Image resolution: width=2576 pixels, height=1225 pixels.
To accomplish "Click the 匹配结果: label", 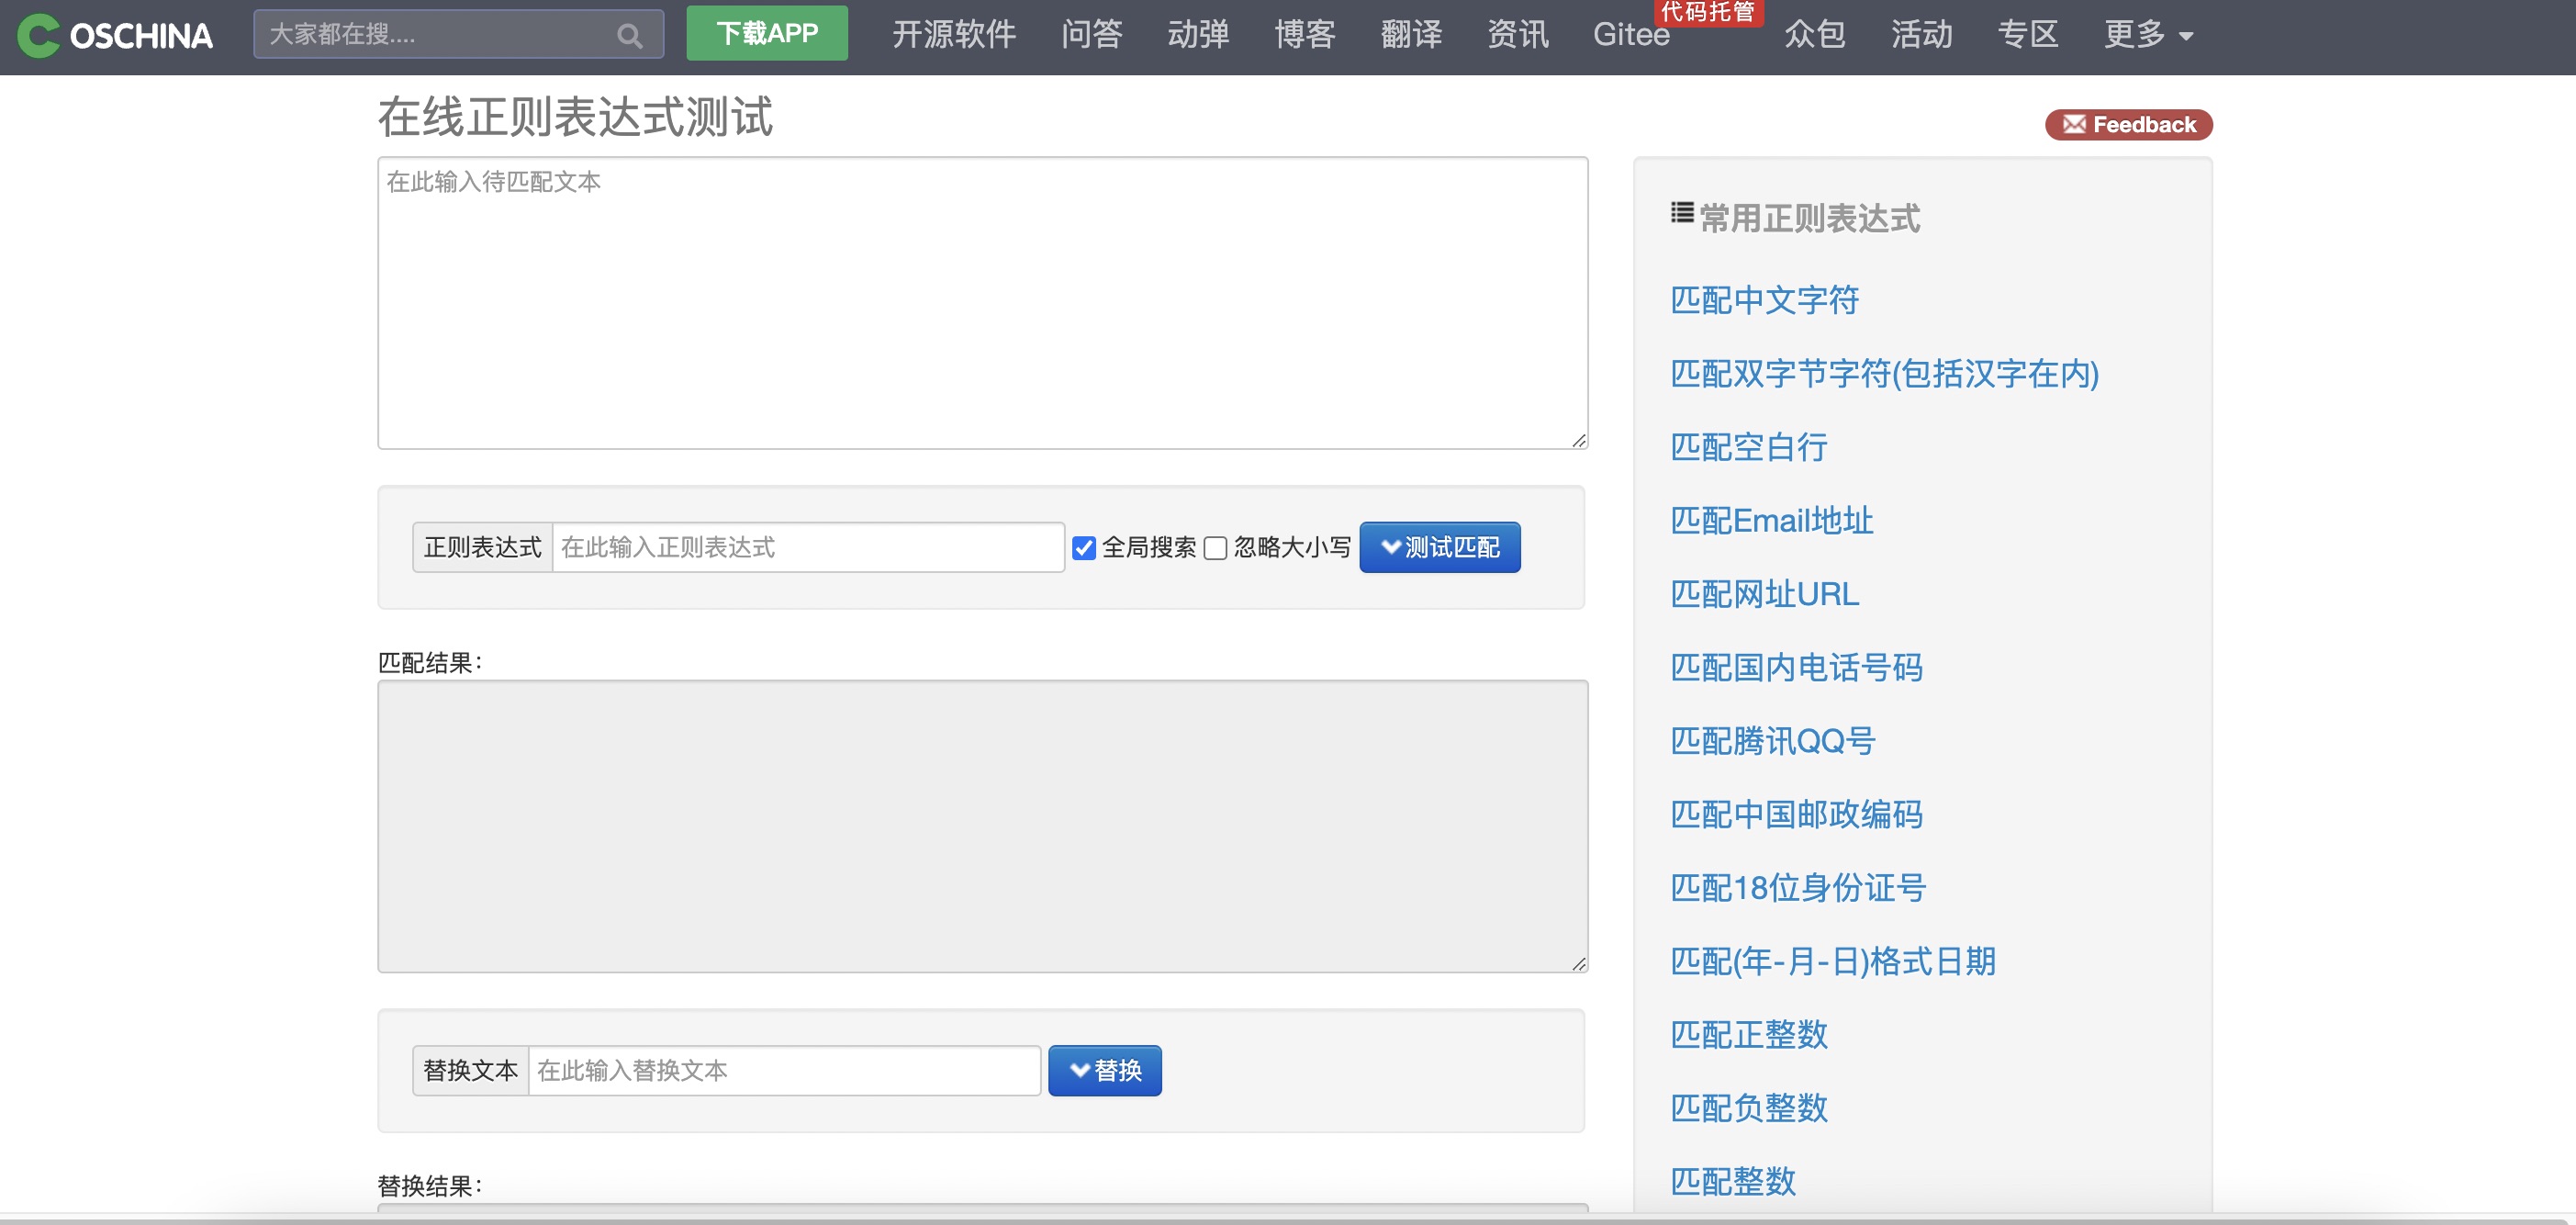I will tap(430, 663).
